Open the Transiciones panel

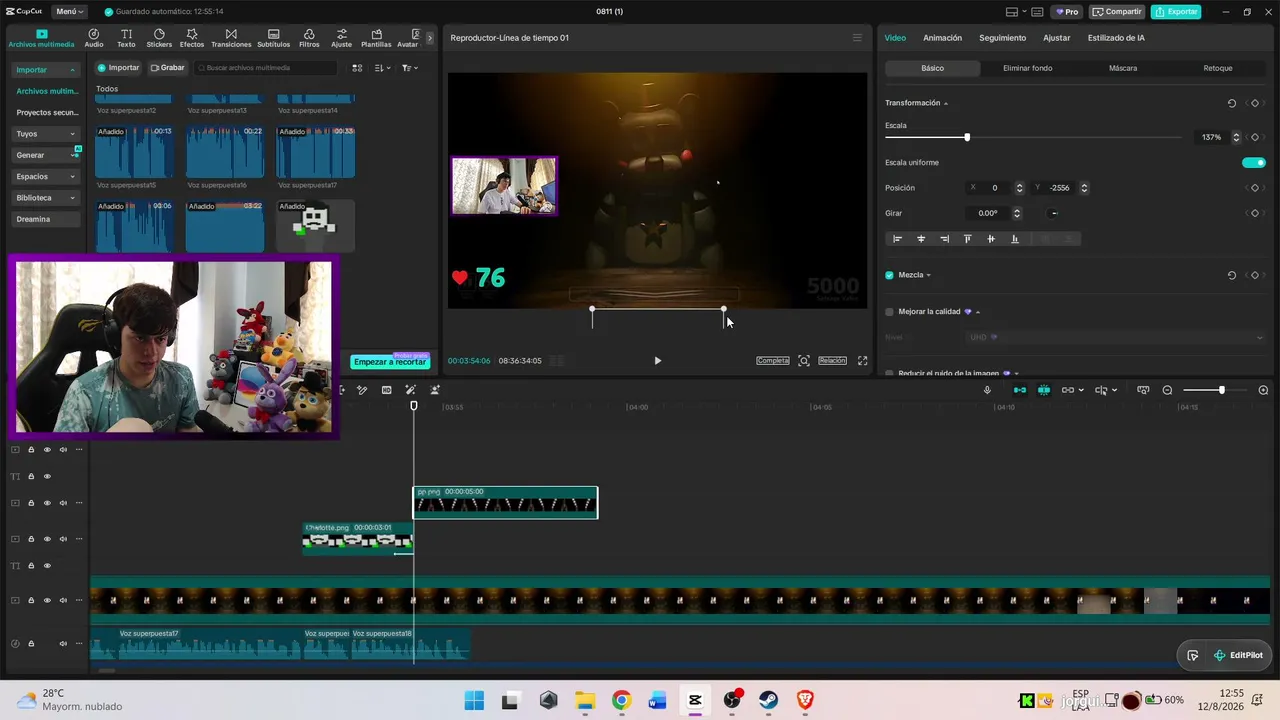coord(231,38)
